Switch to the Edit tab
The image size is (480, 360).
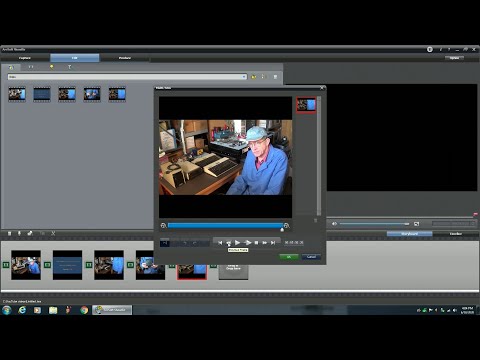pyautogui.click(x=75, y=58)
